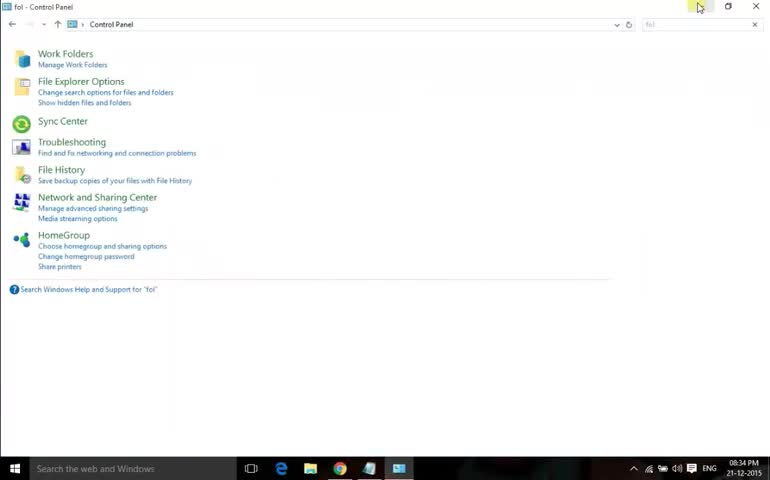Launch Microsoft Edge from the taskbar

tap(281, 469)
